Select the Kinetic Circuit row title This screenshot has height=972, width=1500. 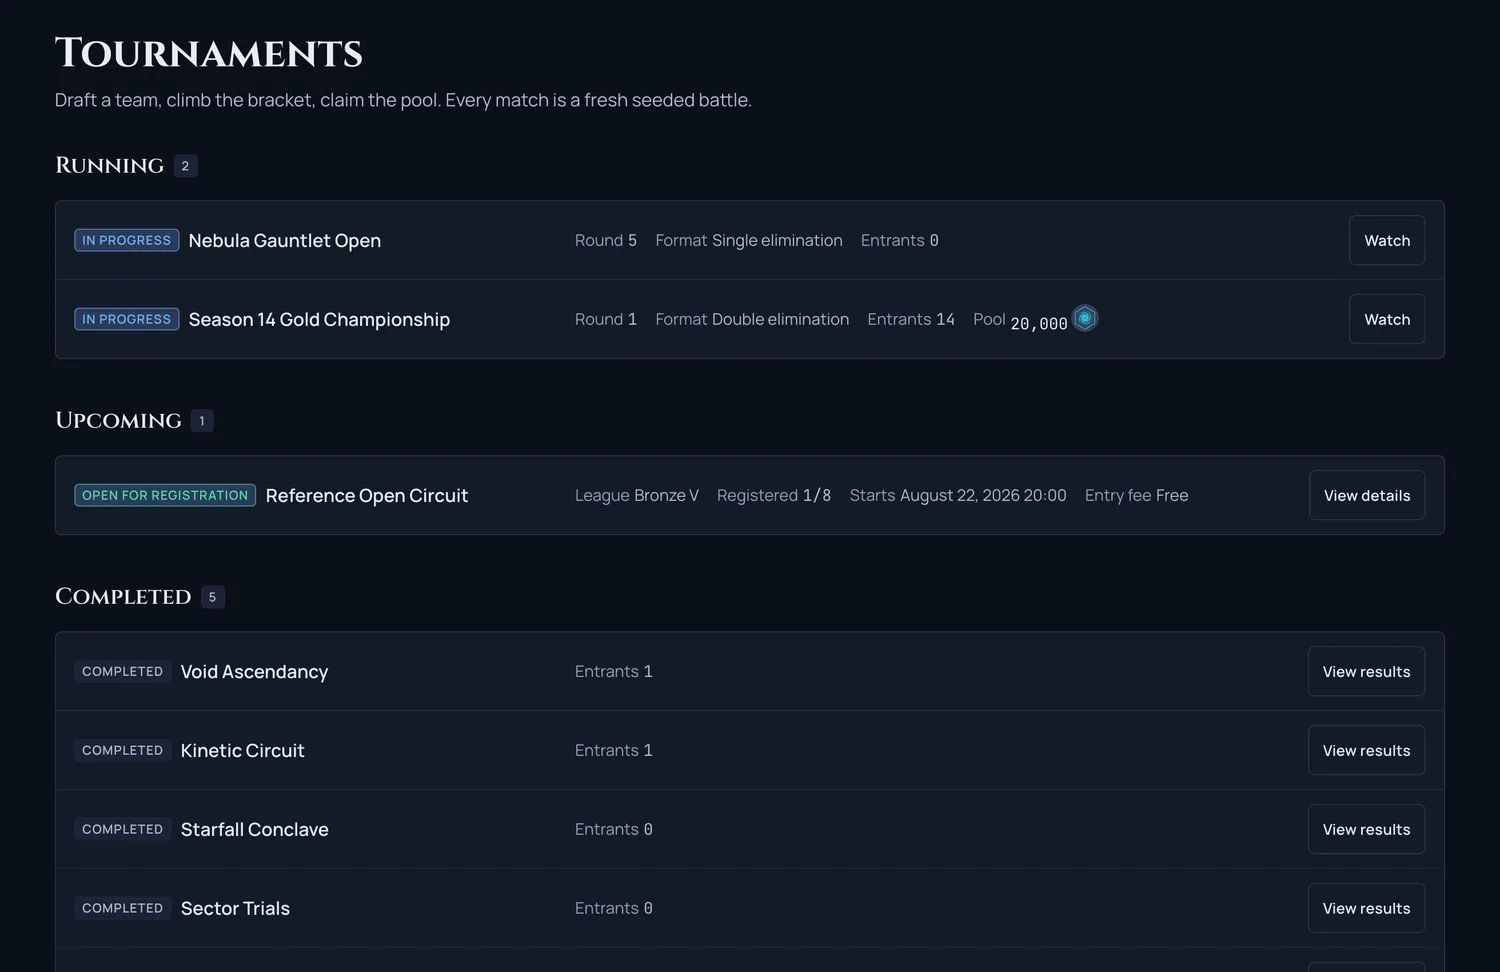[x=242, y=750]
